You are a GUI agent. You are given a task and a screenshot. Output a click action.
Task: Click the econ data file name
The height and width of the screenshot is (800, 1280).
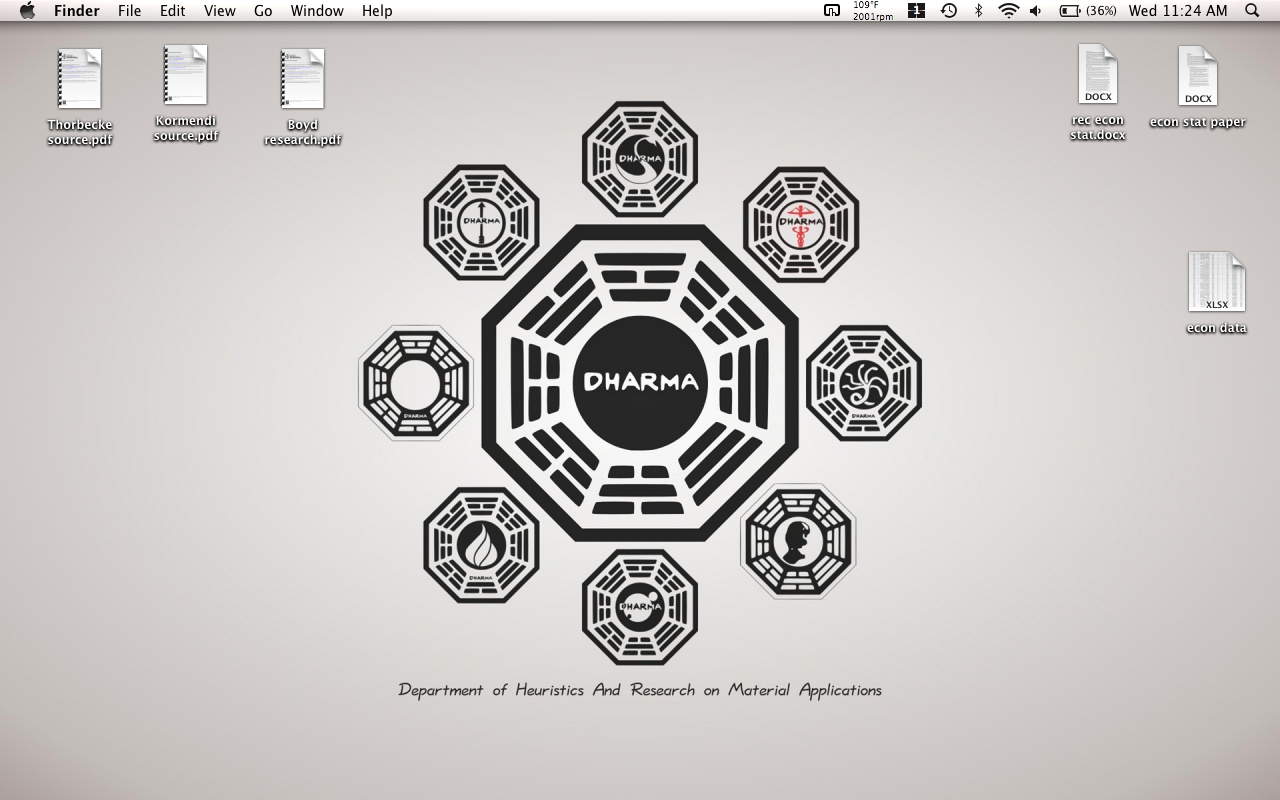click(1217, 328)
